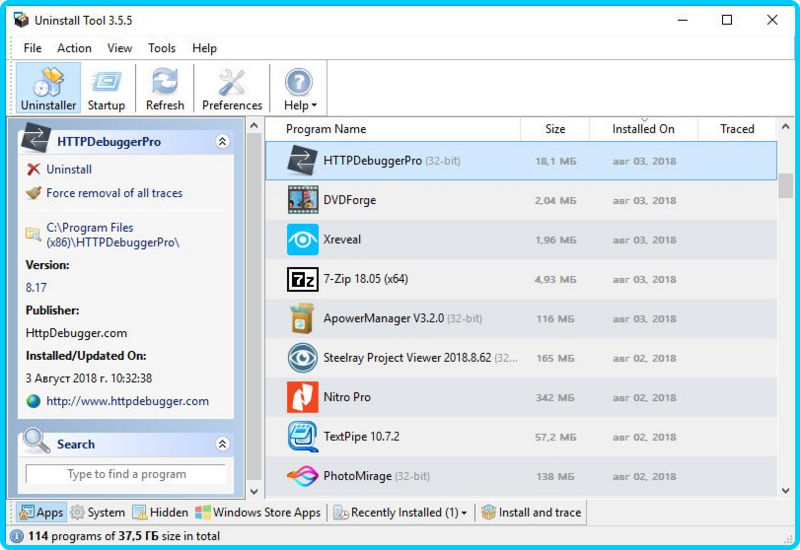Select TextPipe 10.7.2 entry

tap(361, 437)
